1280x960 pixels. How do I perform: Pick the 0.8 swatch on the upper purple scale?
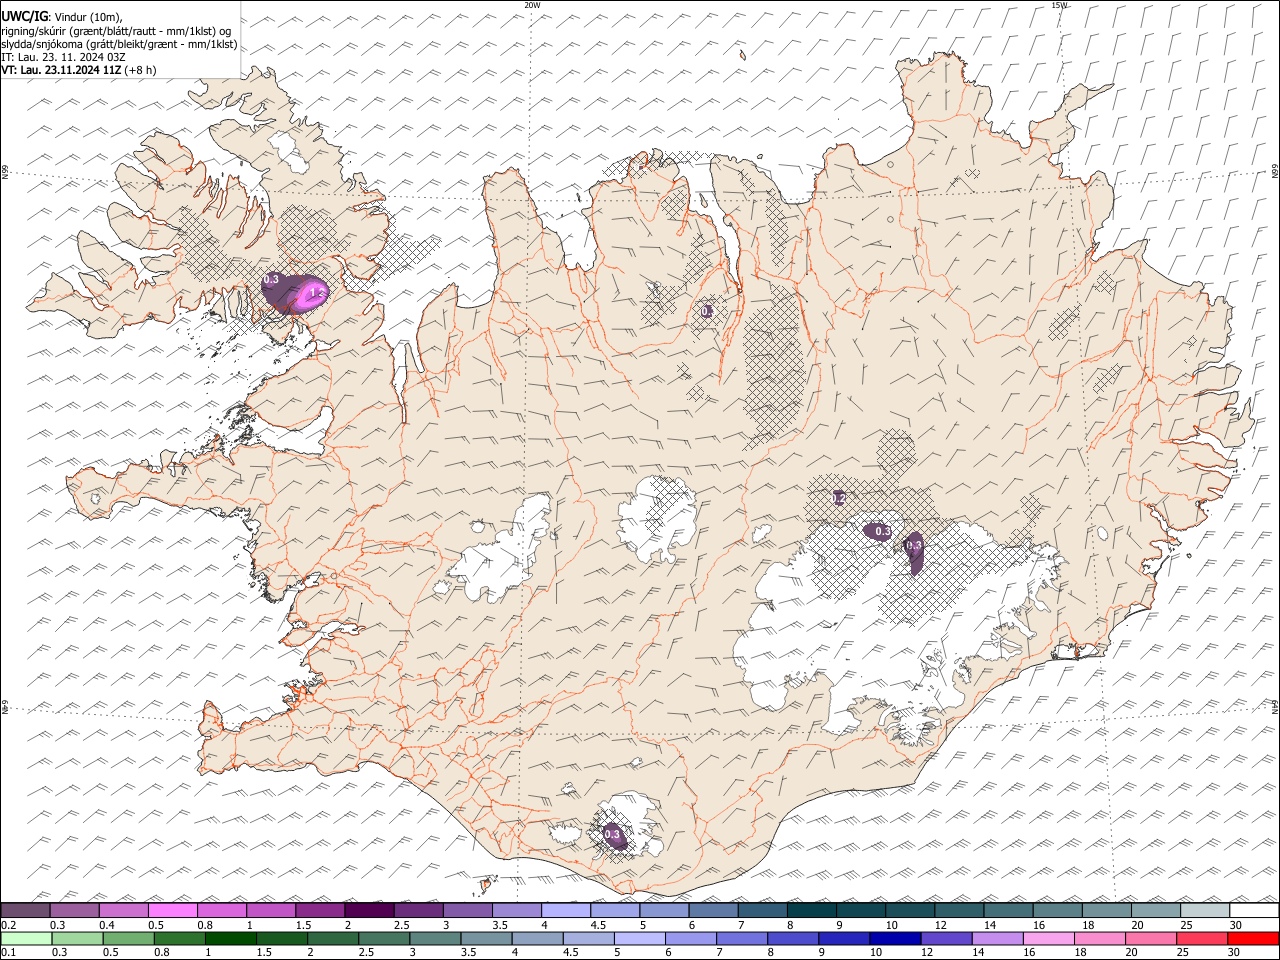(222, 910)
